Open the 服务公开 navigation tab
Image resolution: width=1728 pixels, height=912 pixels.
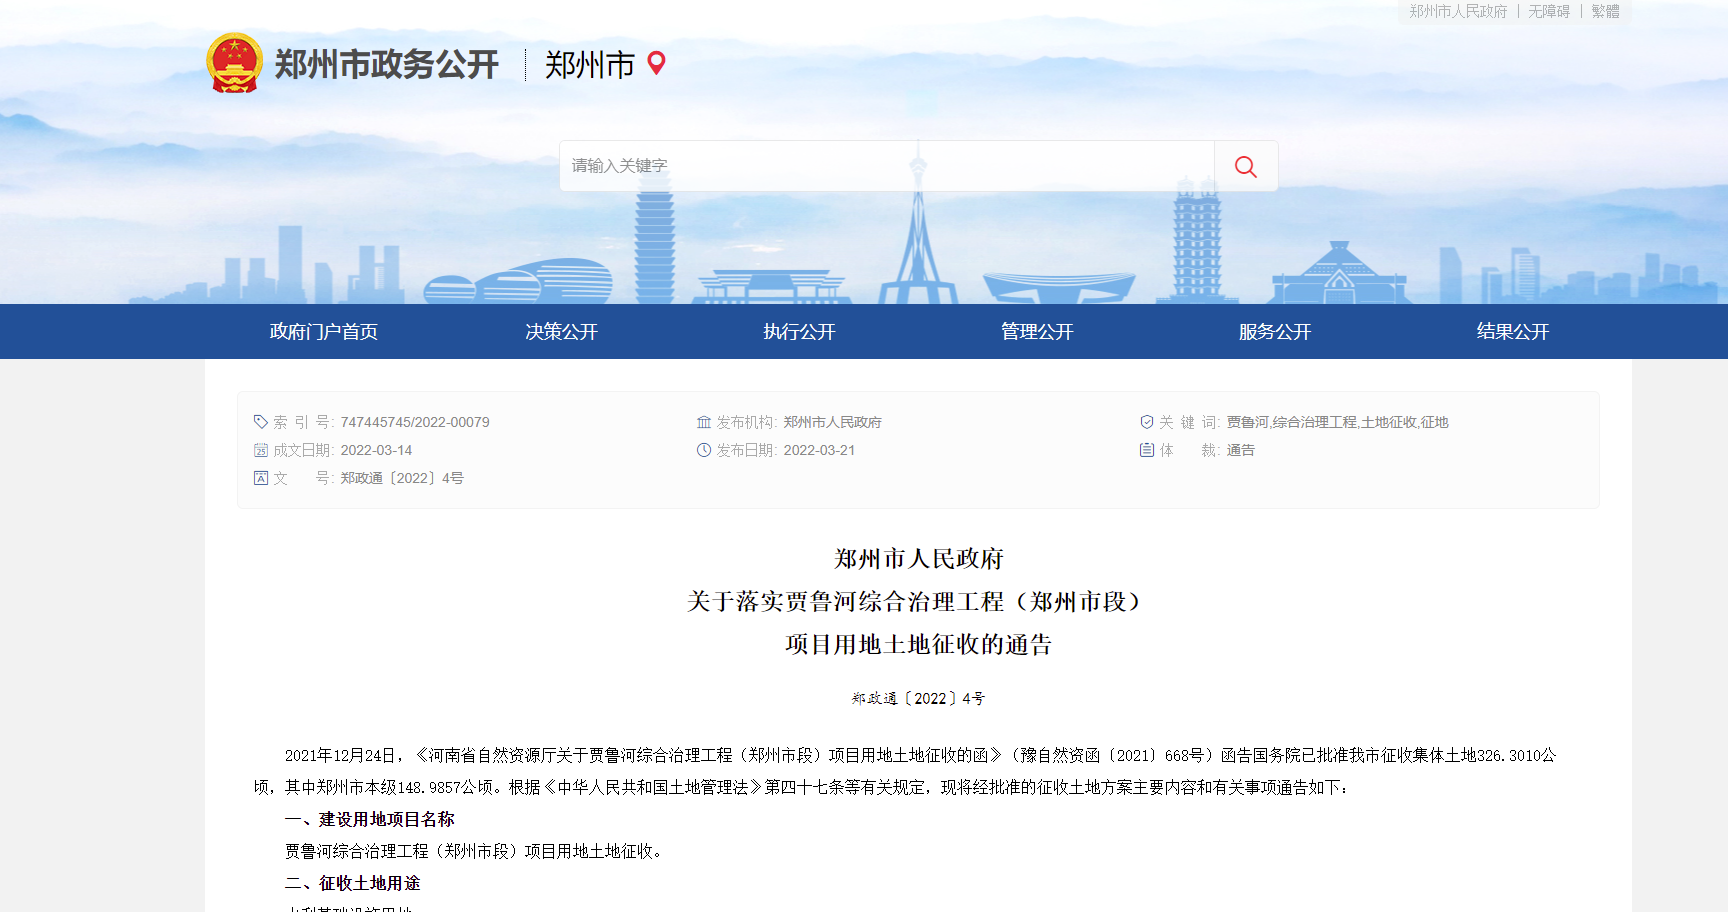pyautogui.click(x=1275, y=332)
